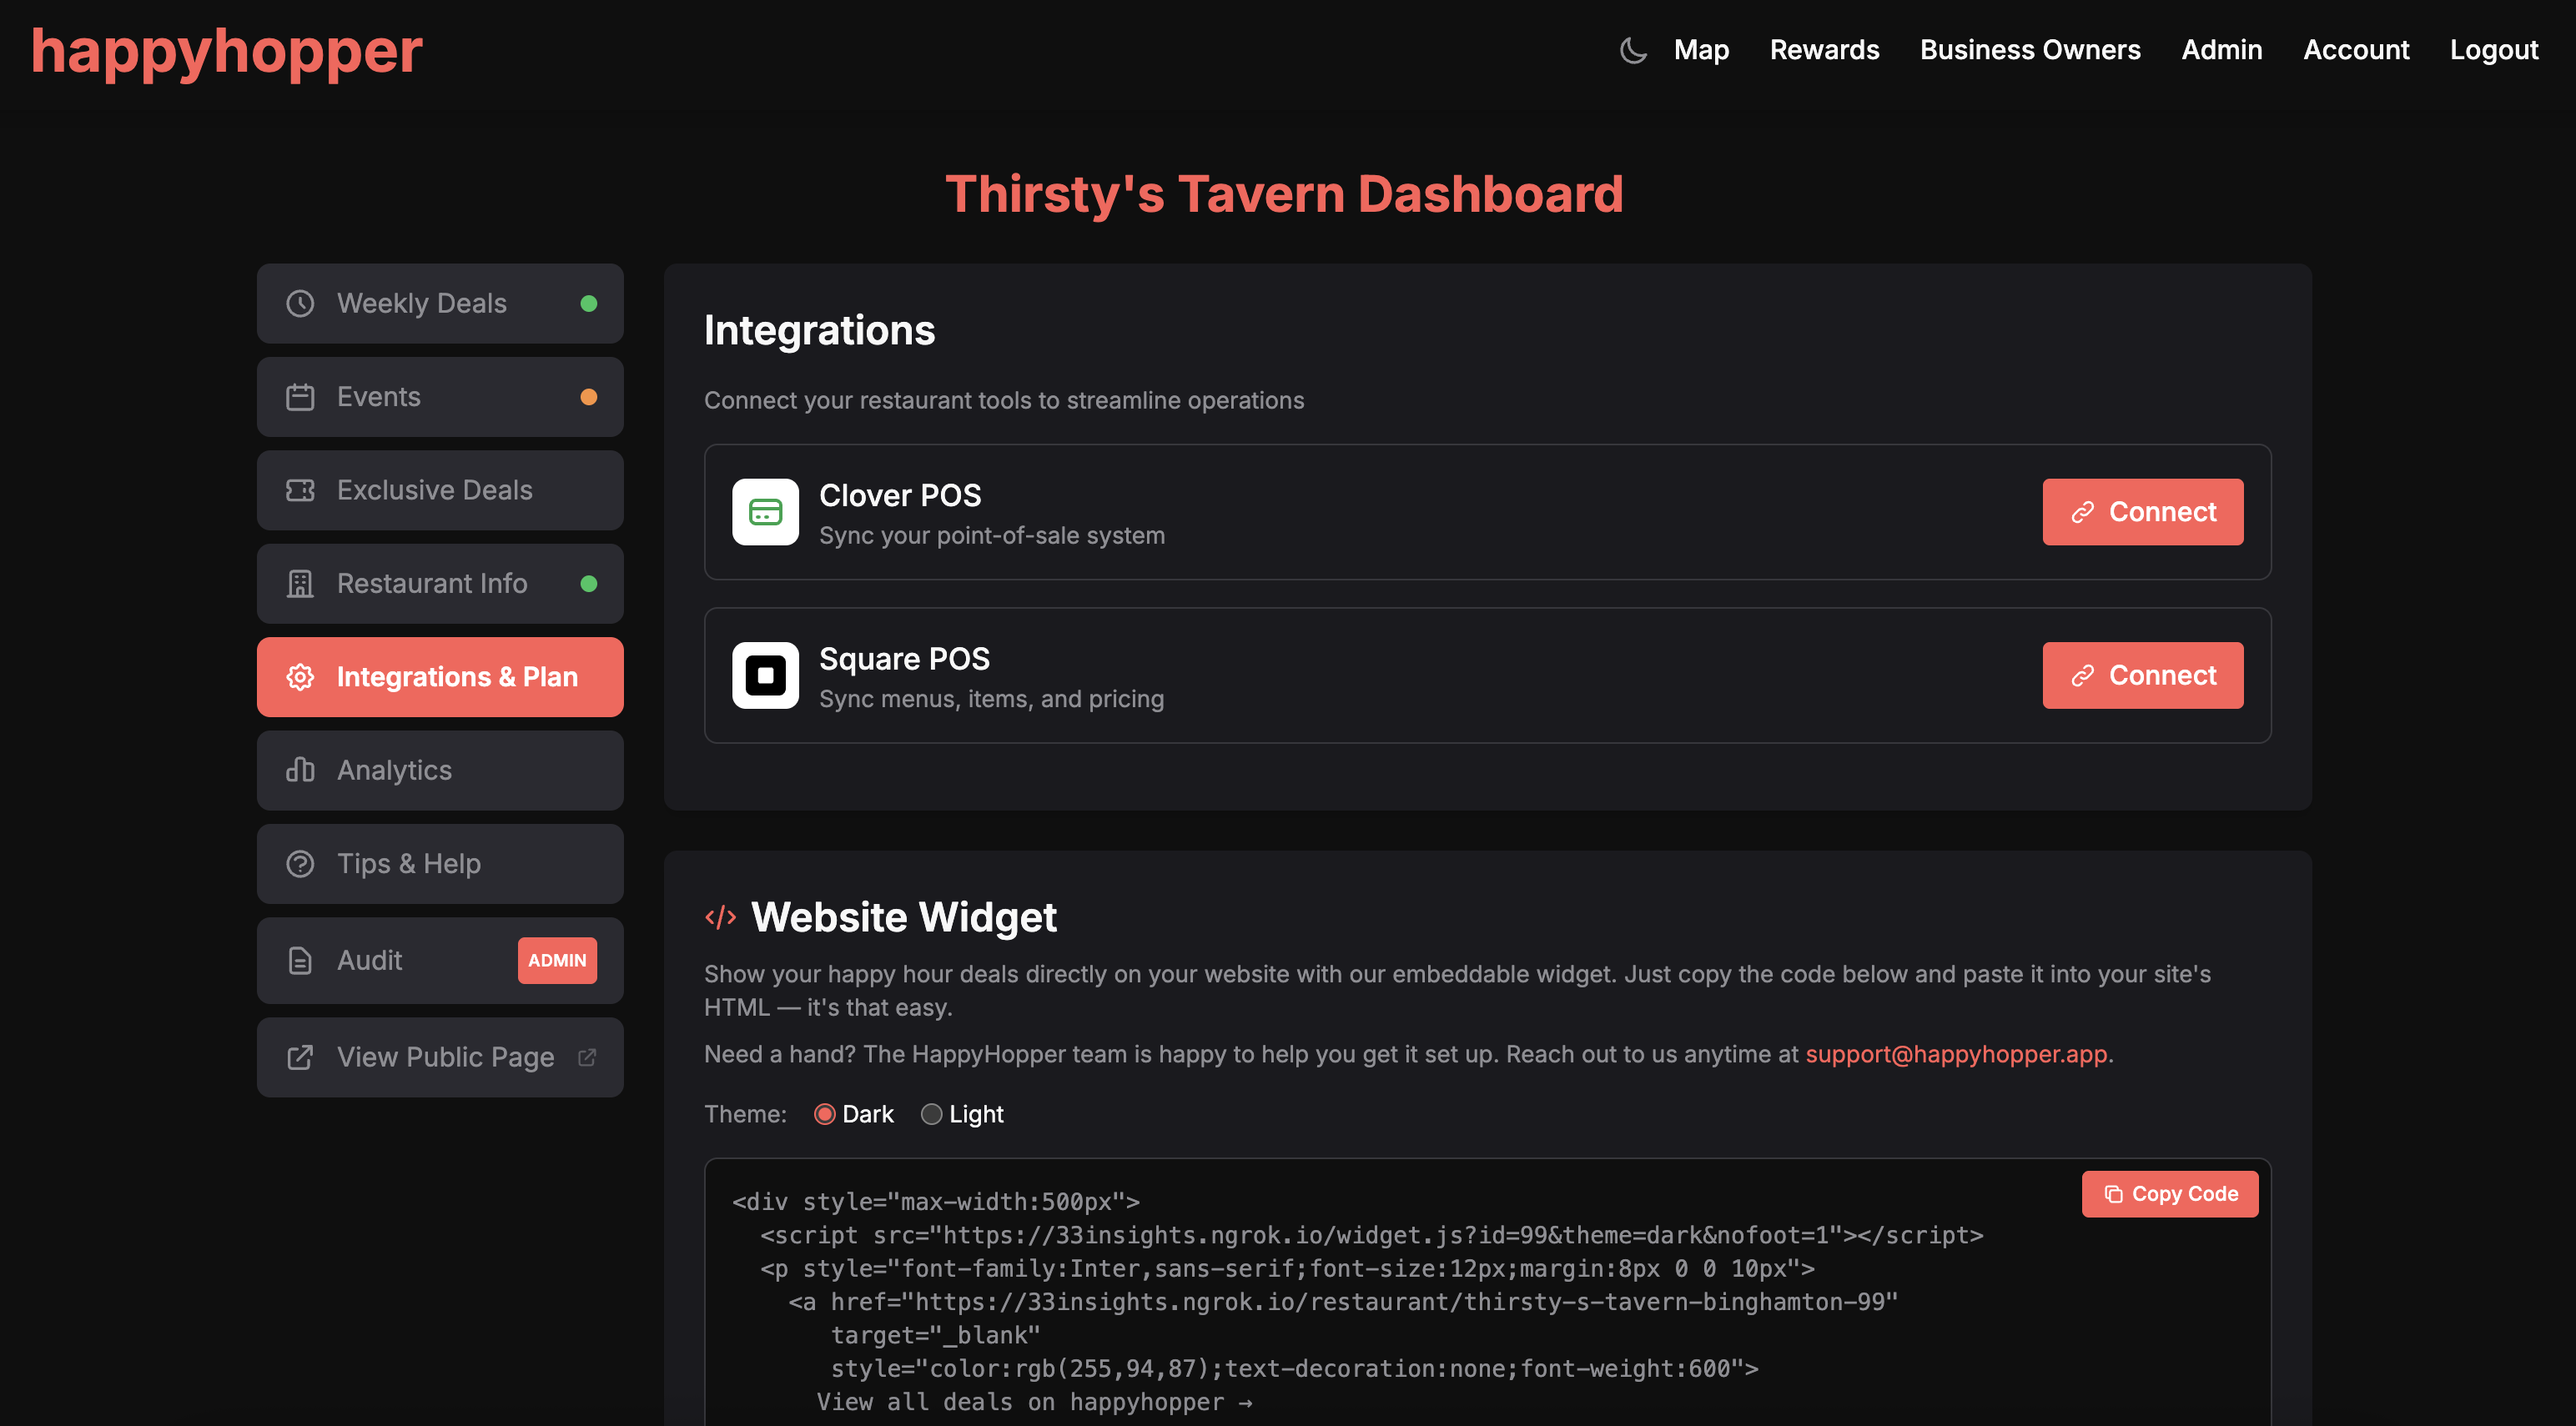Open Business Owners nav link

(2030, 50)
